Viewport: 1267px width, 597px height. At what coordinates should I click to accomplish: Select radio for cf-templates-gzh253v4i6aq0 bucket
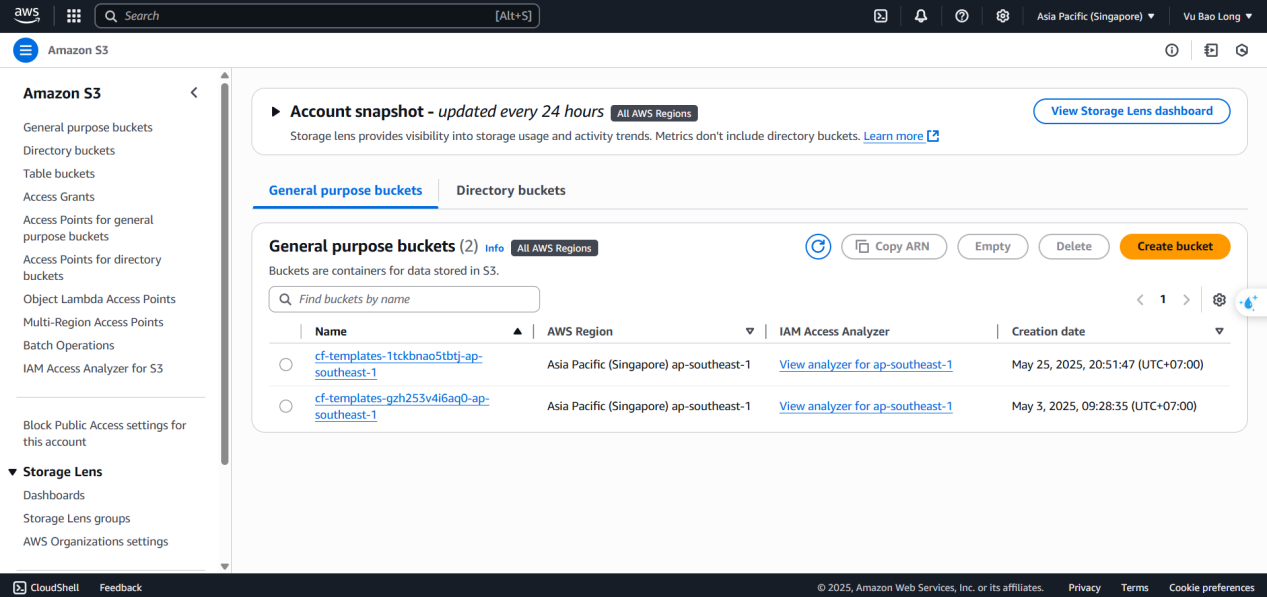coord(286,406)
